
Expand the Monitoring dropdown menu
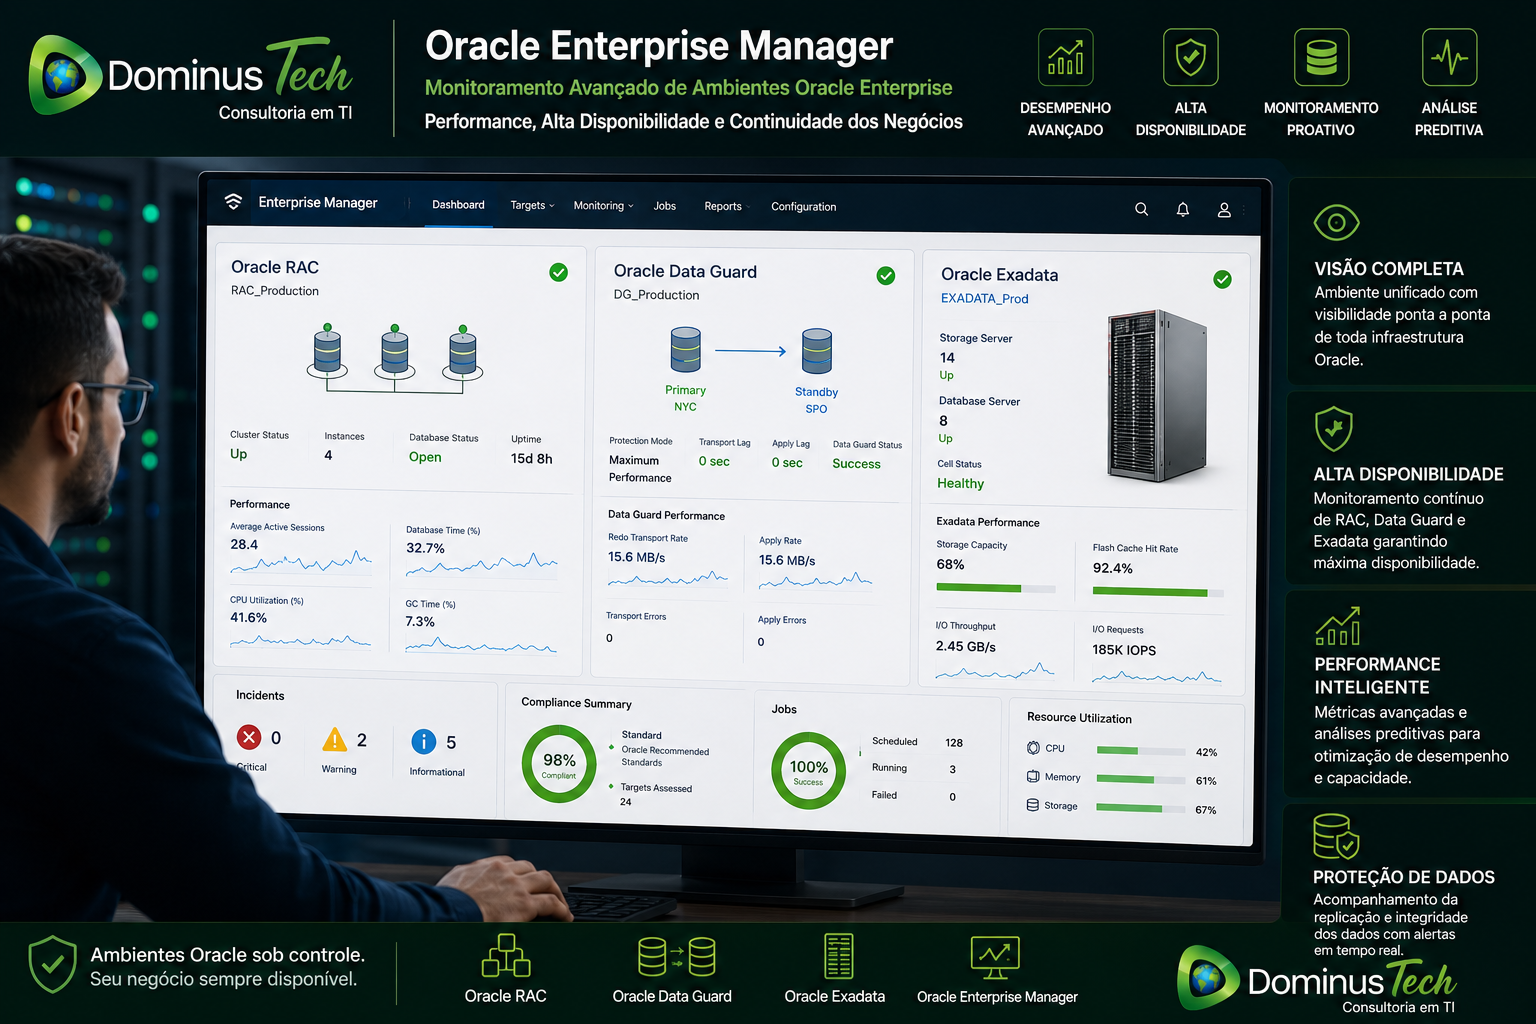click(603, 206)
